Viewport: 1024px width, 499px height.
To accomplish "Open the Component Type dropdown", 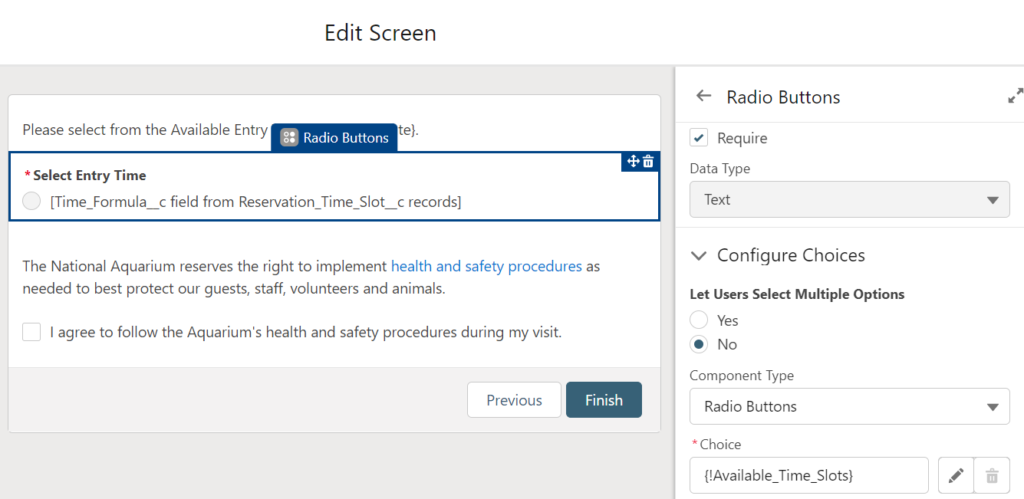I will pos(850,406).
